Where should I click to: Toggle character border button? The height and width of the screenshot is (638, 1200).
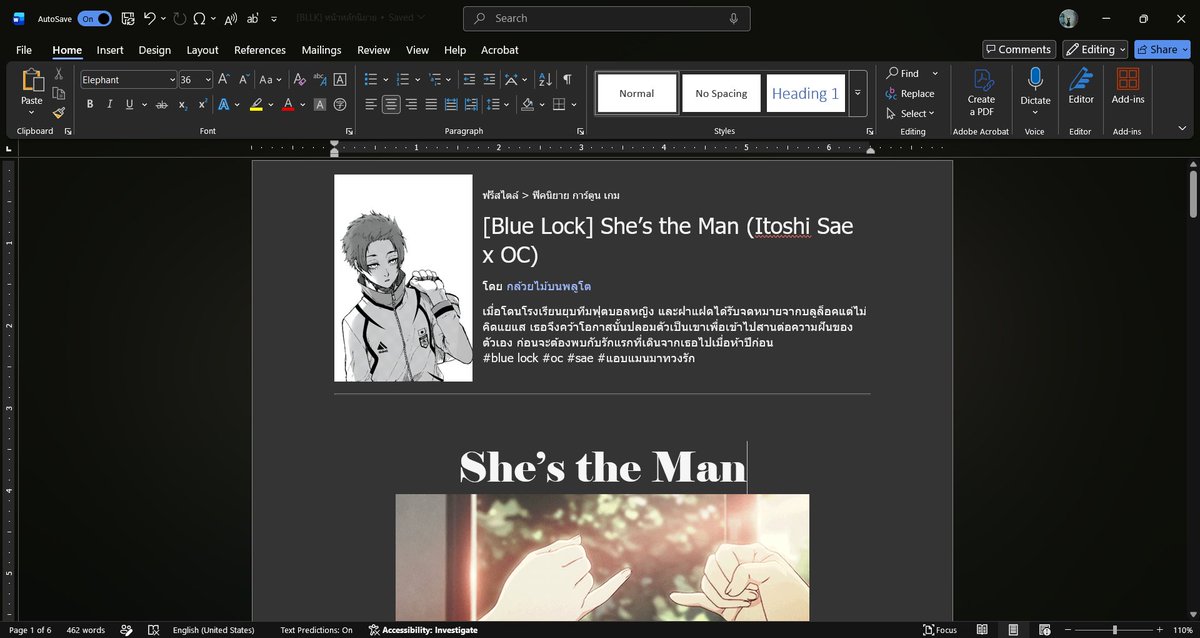[x=340, y=79]
